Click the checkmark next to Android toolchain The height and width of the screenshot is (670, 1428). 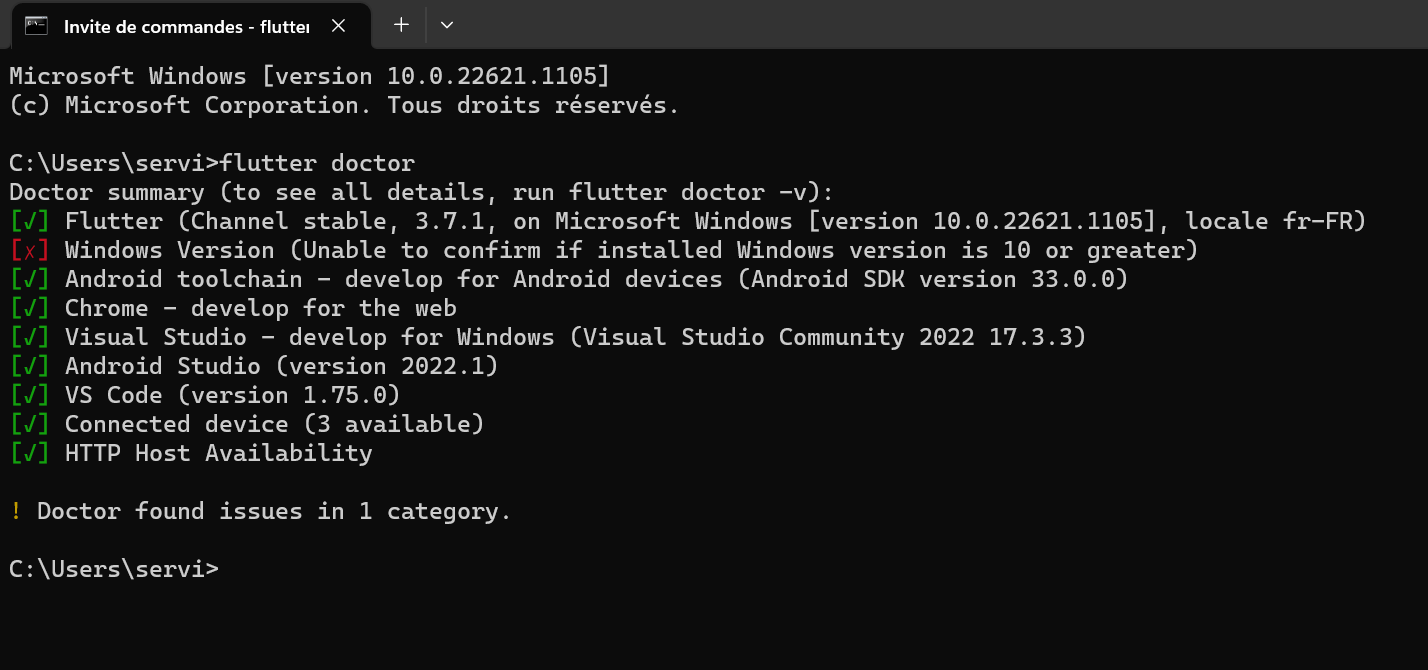point(27,278)
